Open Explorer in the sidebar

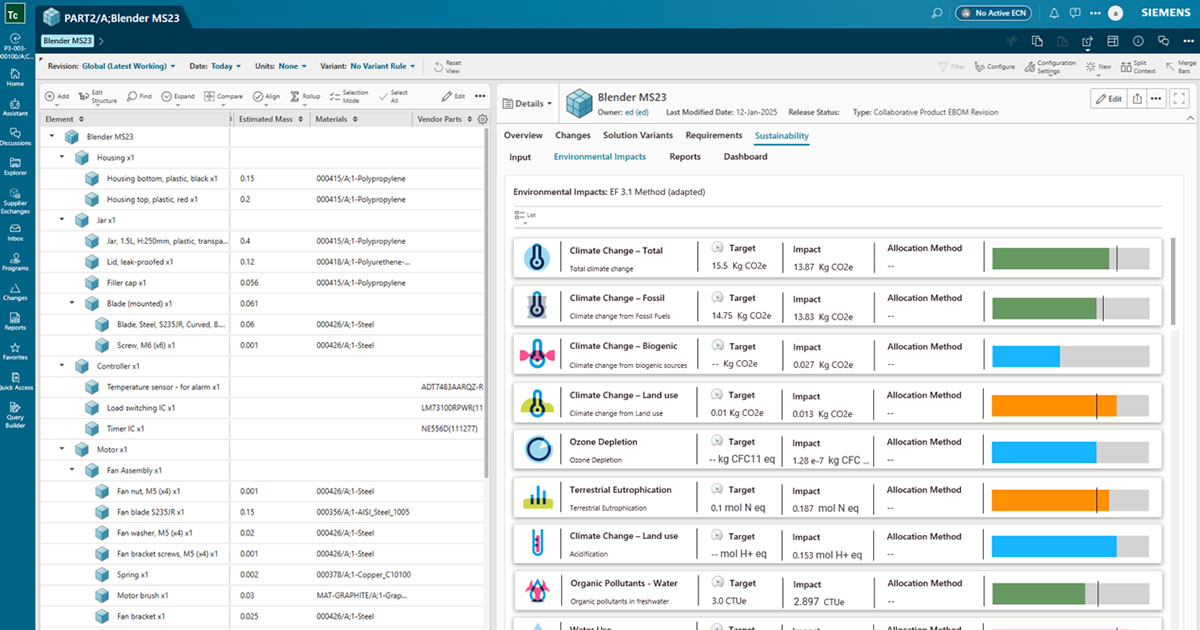coord(15,165)
